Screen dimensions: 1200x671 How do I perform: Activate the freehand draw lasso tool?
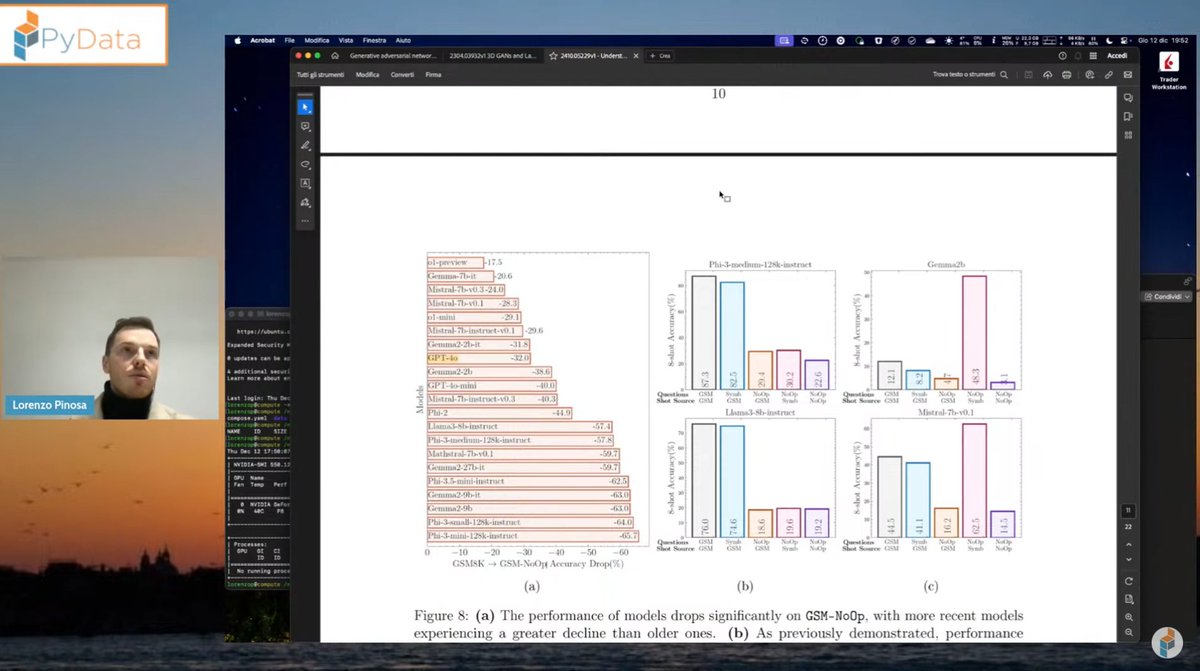306,164
